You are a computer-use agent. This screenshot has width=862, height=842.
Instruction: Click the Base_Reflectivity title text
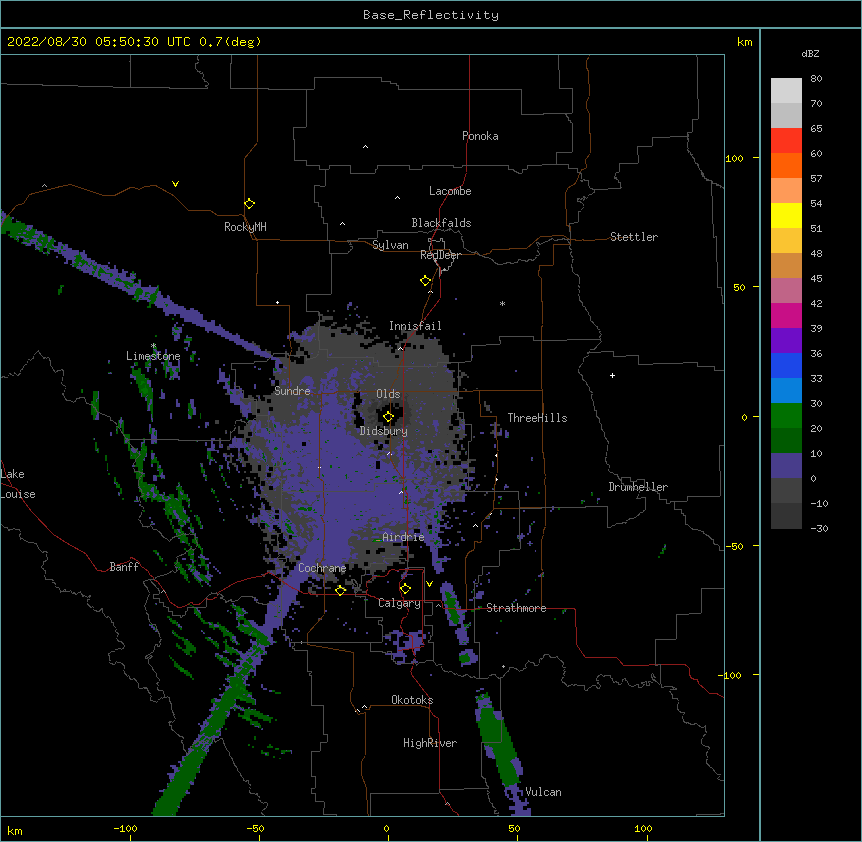pos(430,15)
